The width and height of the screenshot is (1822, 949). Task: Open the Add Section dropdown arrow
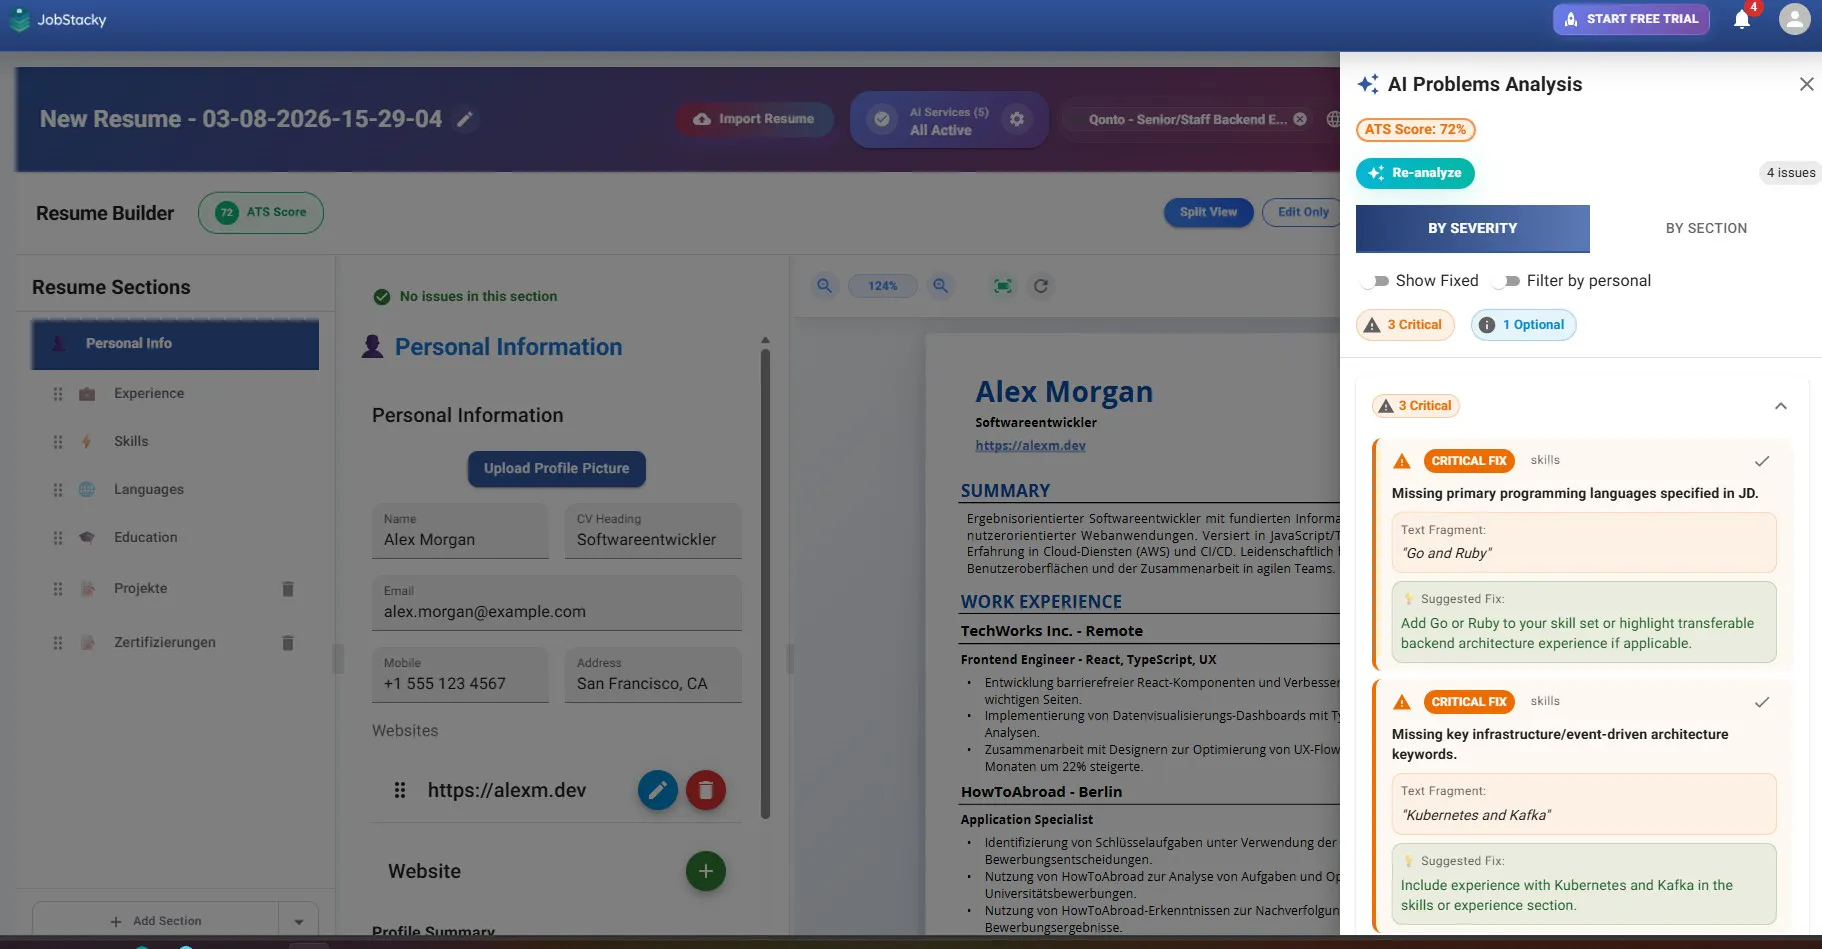tap(298, 921)
